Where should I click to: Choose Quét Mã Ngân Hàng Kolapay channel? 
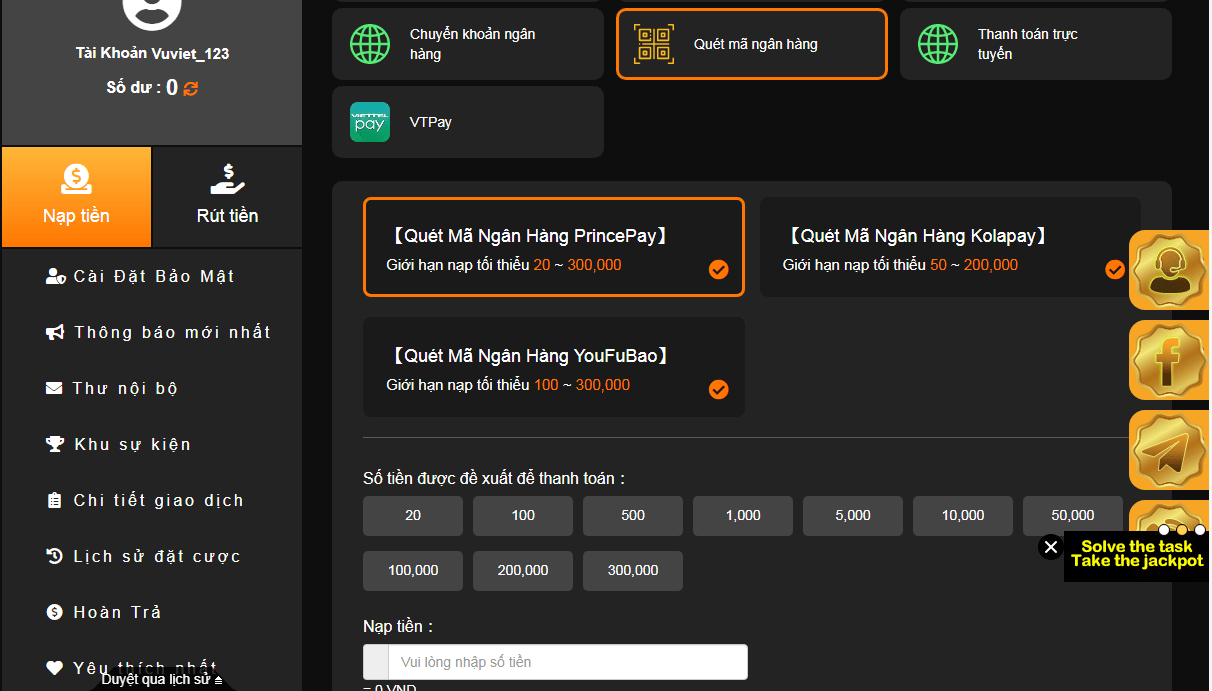950,247
